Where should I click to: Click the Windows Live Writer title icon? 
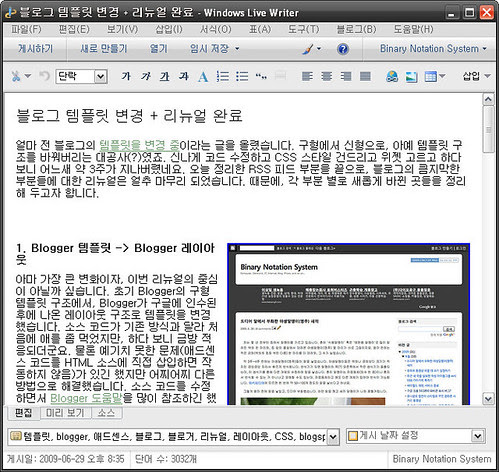point(11,13)
